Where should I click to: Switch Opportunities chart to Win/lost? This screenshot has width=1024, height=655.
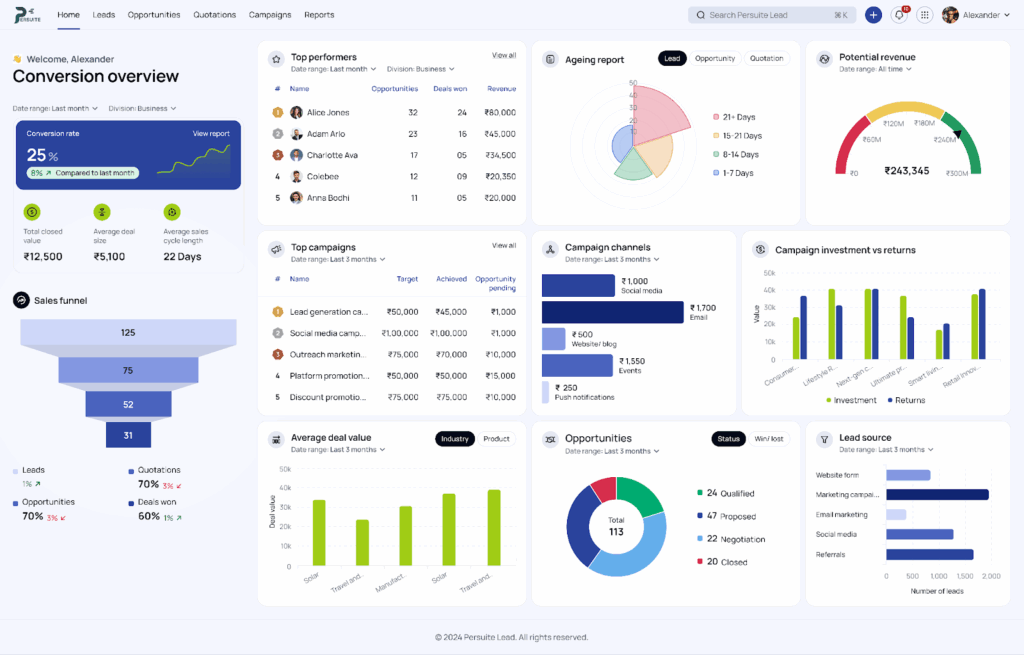[x=768, y=439]
